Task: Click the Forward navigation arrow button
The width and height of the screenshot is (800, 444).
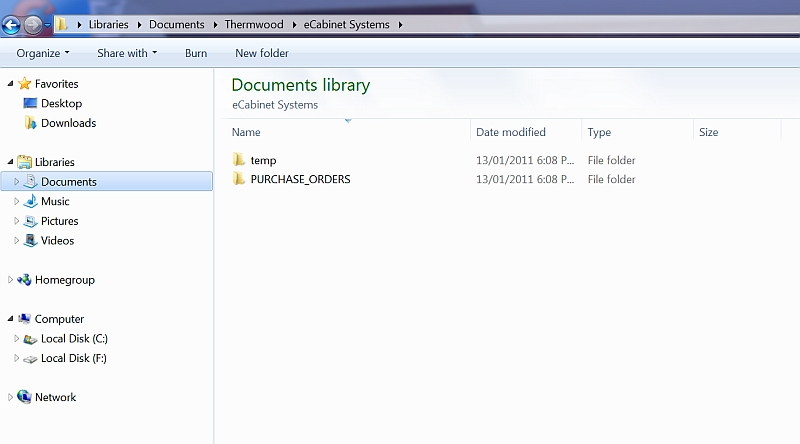Action: pos(33,24)
